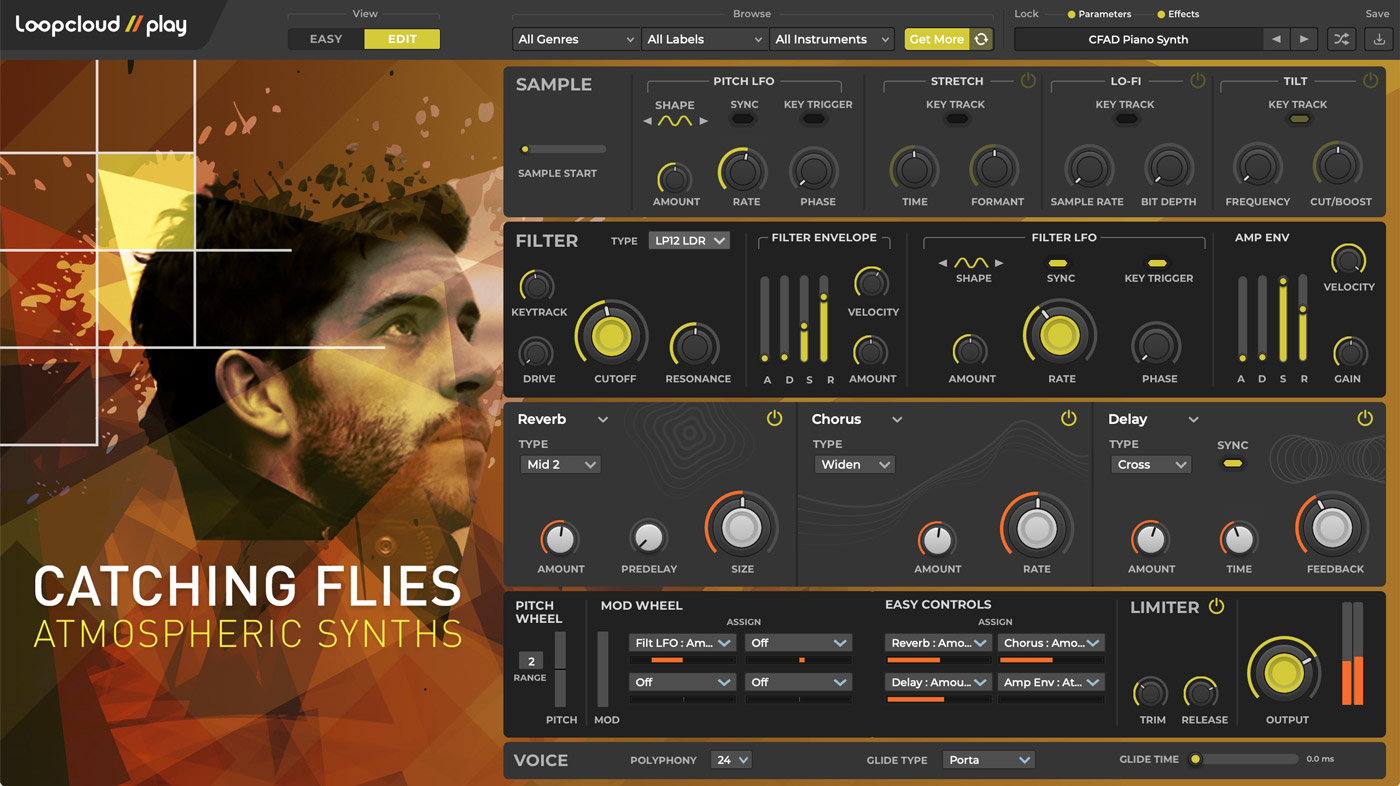Toggle Delay Sync switch
1400x786 pixels.
coord(1233,464)
